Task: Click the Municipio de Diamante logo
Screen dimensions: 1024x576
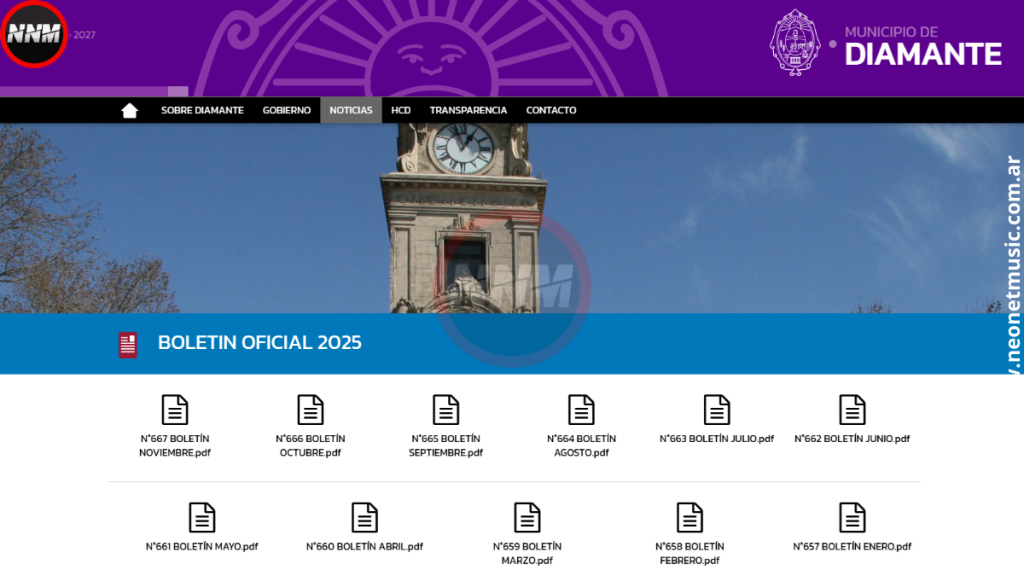Action: 886,45
